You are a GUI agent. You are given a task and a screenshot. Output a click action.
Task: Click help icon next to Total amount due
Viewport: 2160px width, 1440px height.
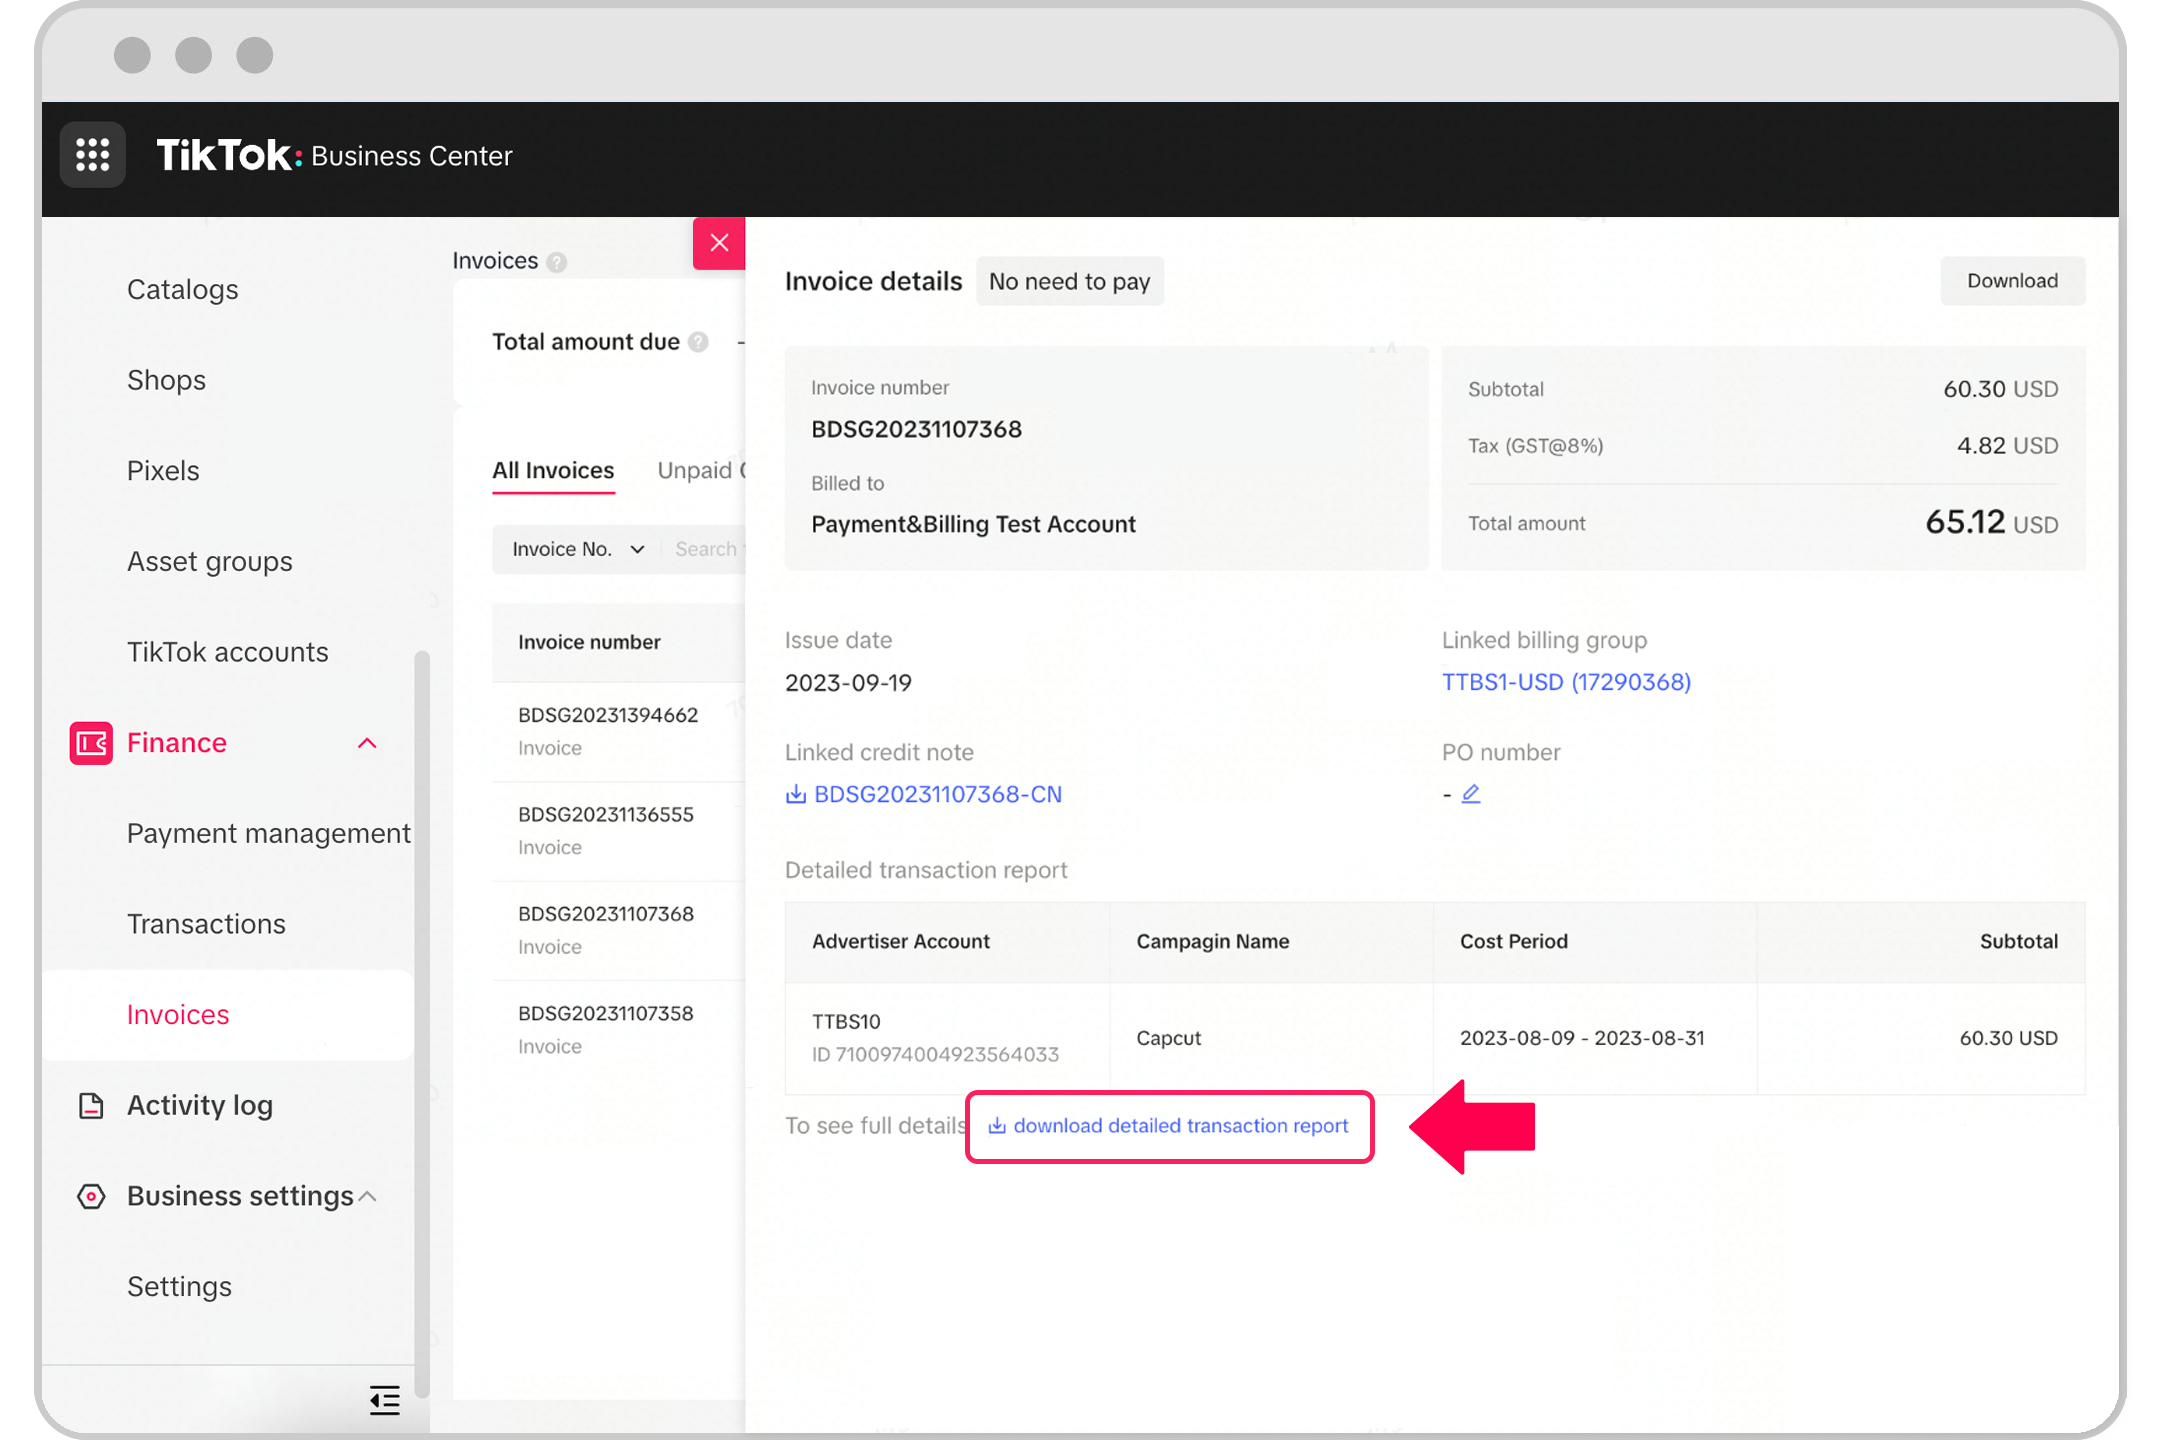(699, 342)
